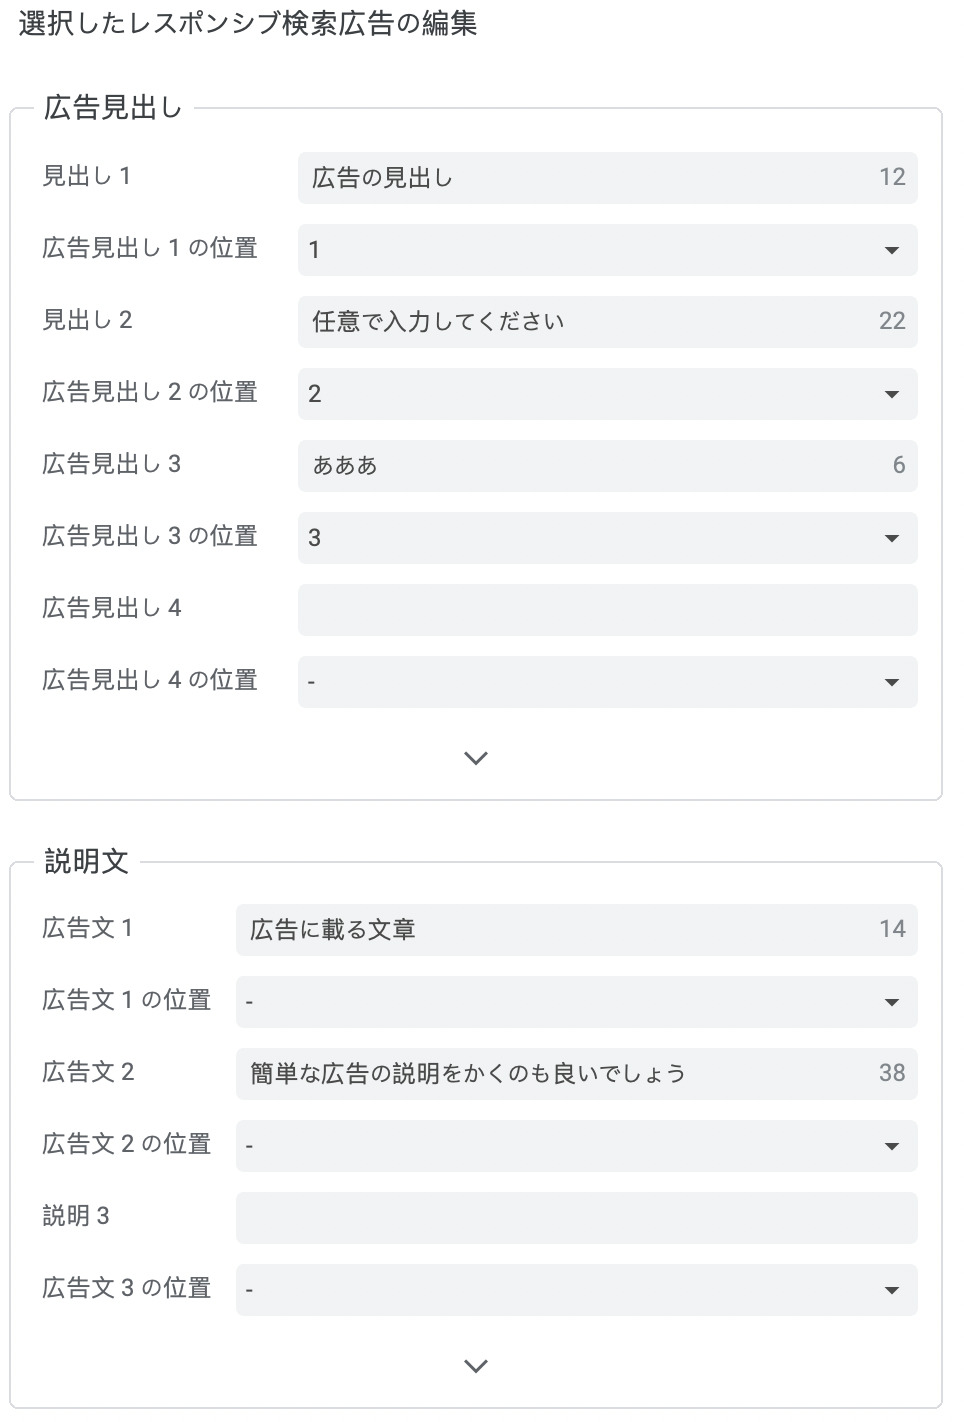Click the 広告見出し 3 text field
This screenshot has width=964, height=1422.
pyautogui.click(x=590, y=466)
